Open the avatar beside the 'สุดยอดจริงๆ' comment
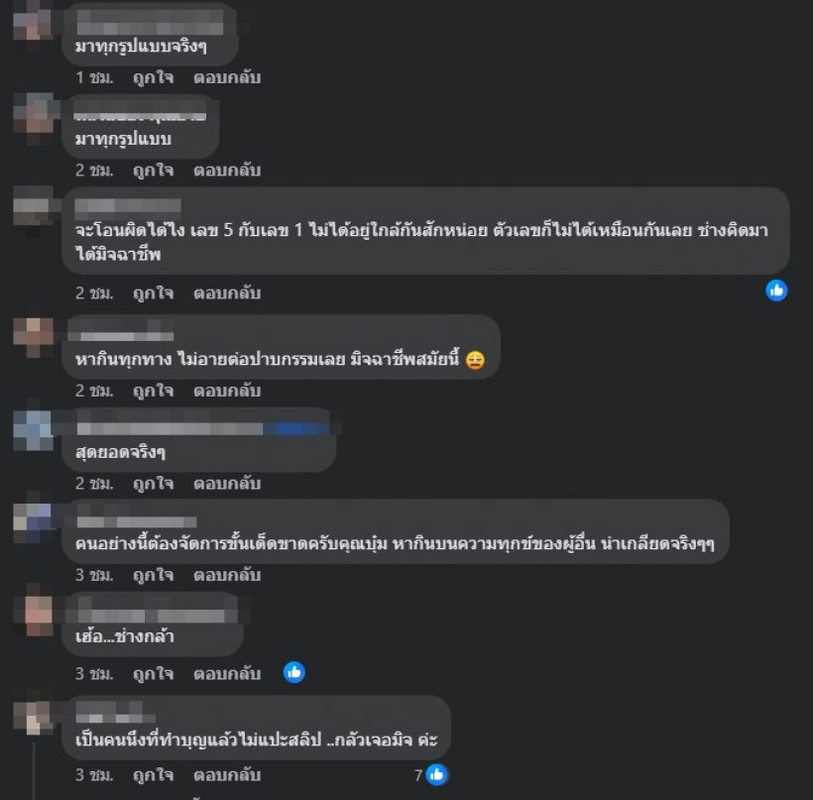 click(33, 430)
